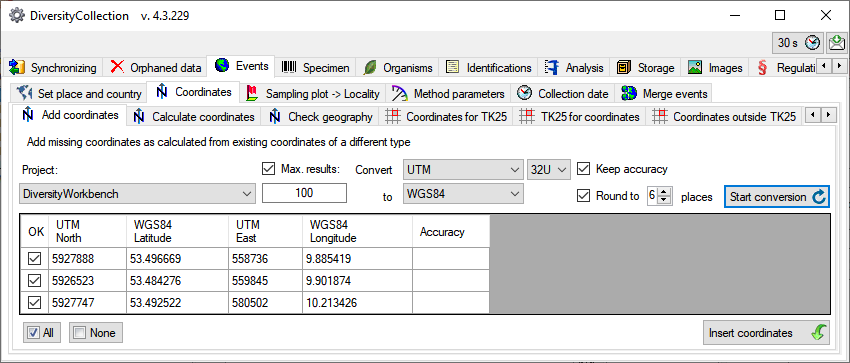Switch to the Storage tab
The image size is (850, 363).
[646, 68]
